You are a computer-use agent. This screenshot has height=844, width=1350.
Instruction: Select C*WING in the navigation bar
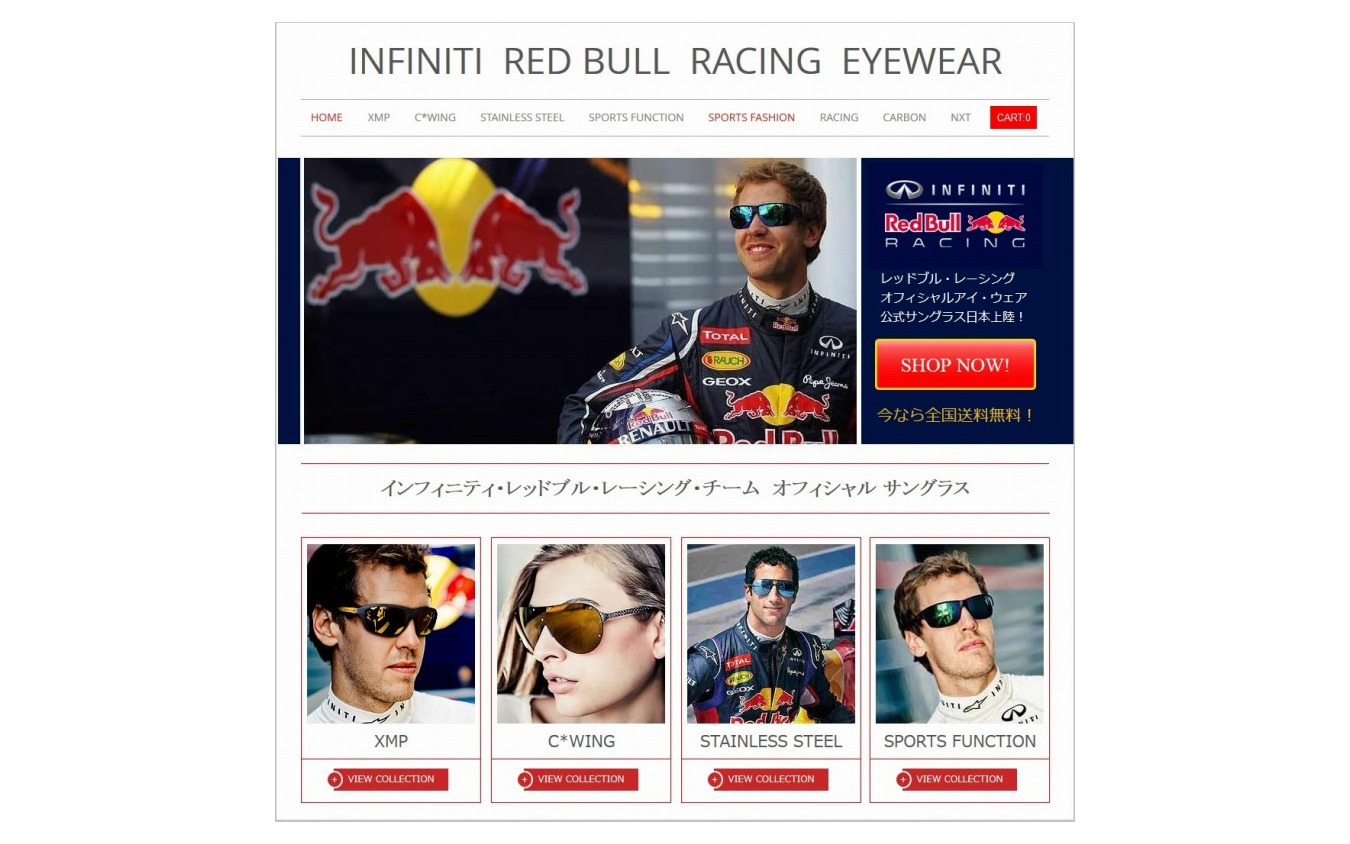coord(435,118)
